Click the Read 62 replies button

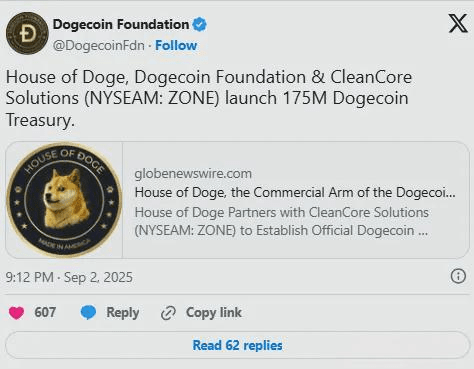[237, 345]
